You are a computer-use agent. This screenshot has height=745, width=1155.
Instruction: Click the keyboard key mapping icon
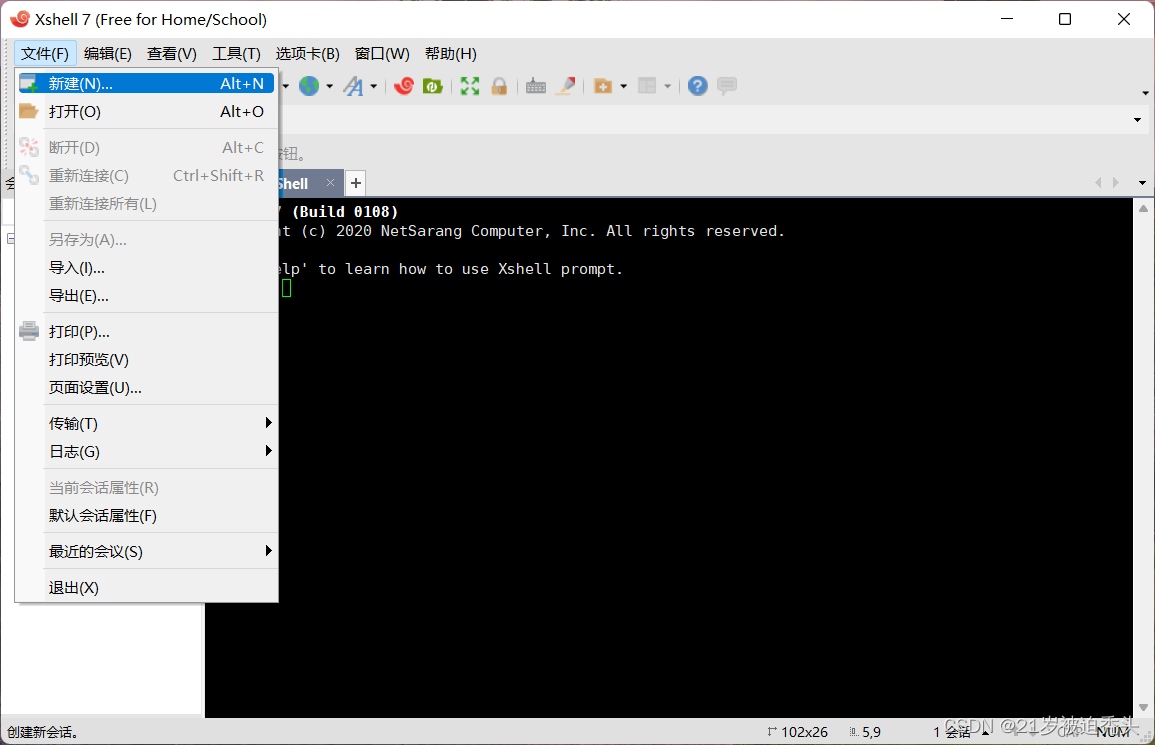[536, 86]
